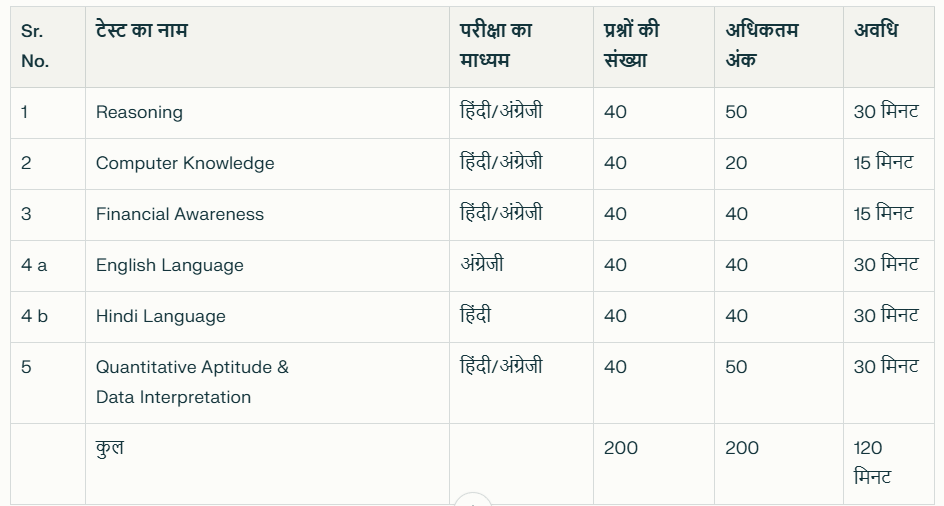Click the 'अंग्रेजी' medium cell for English Language
Screen dimensions: 944x506
(482, 264)
